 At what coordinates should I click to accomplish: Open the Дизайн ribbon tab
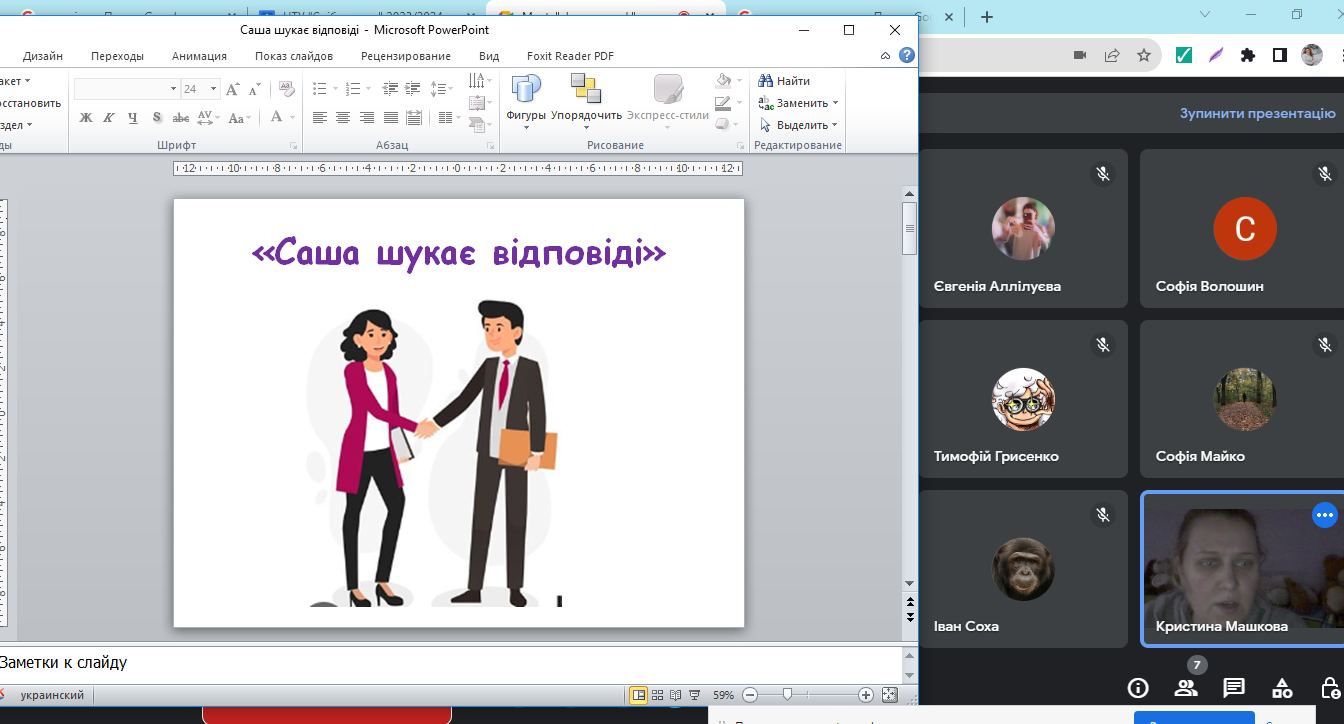[43, 56]
